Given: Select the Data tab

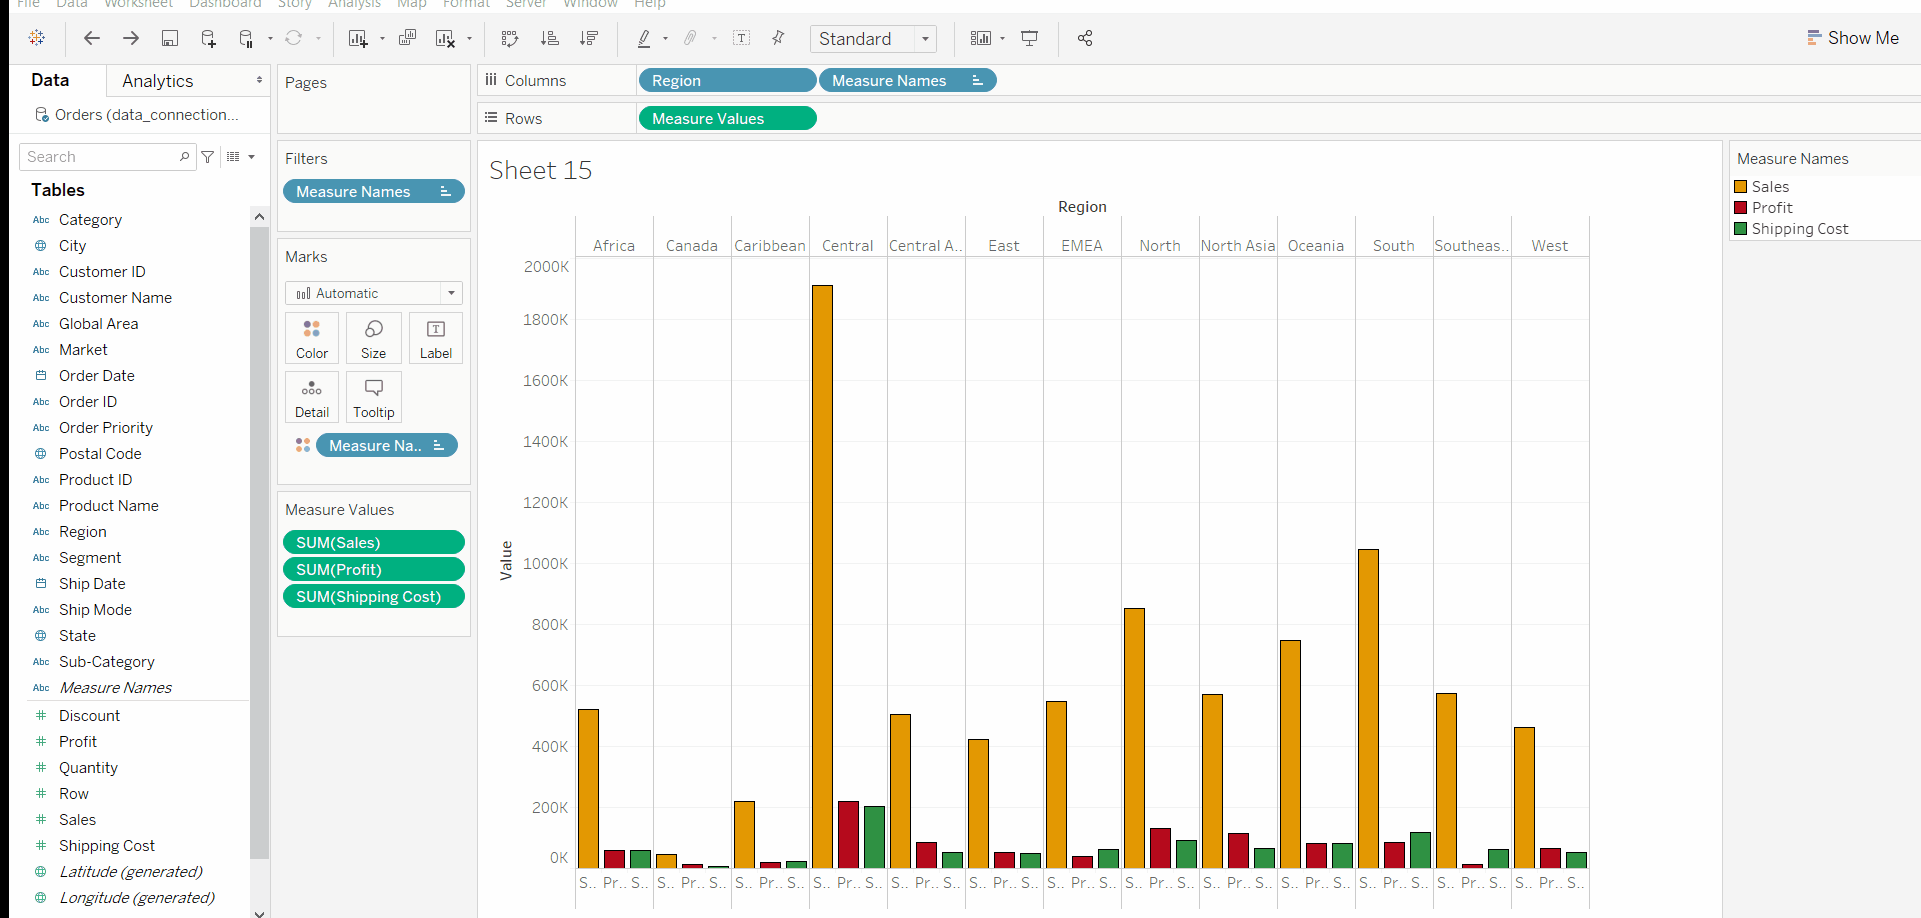Looking at the screenshot, I should [x=50, y=80].
